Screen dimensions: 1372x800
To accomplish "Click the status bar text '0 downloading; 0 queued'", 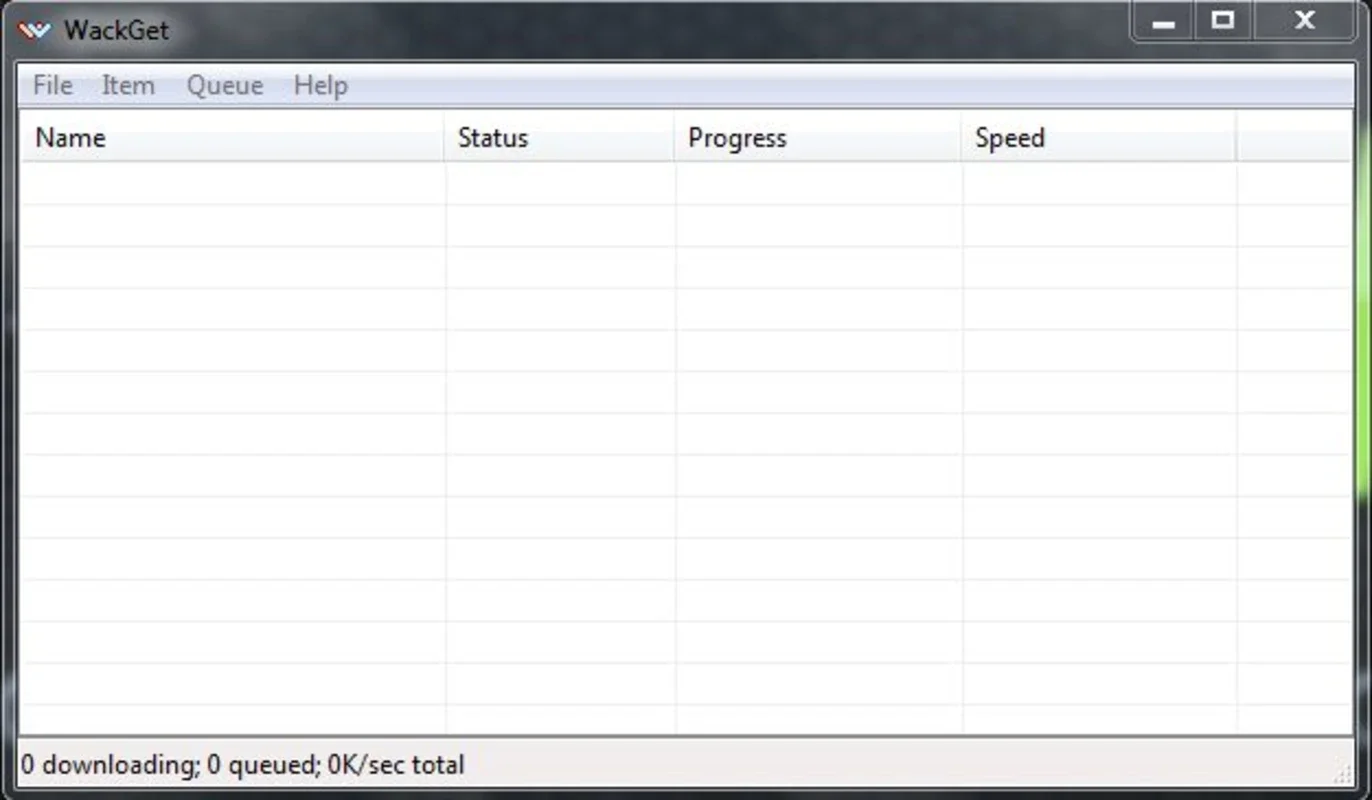I will (x=168, y=765).
